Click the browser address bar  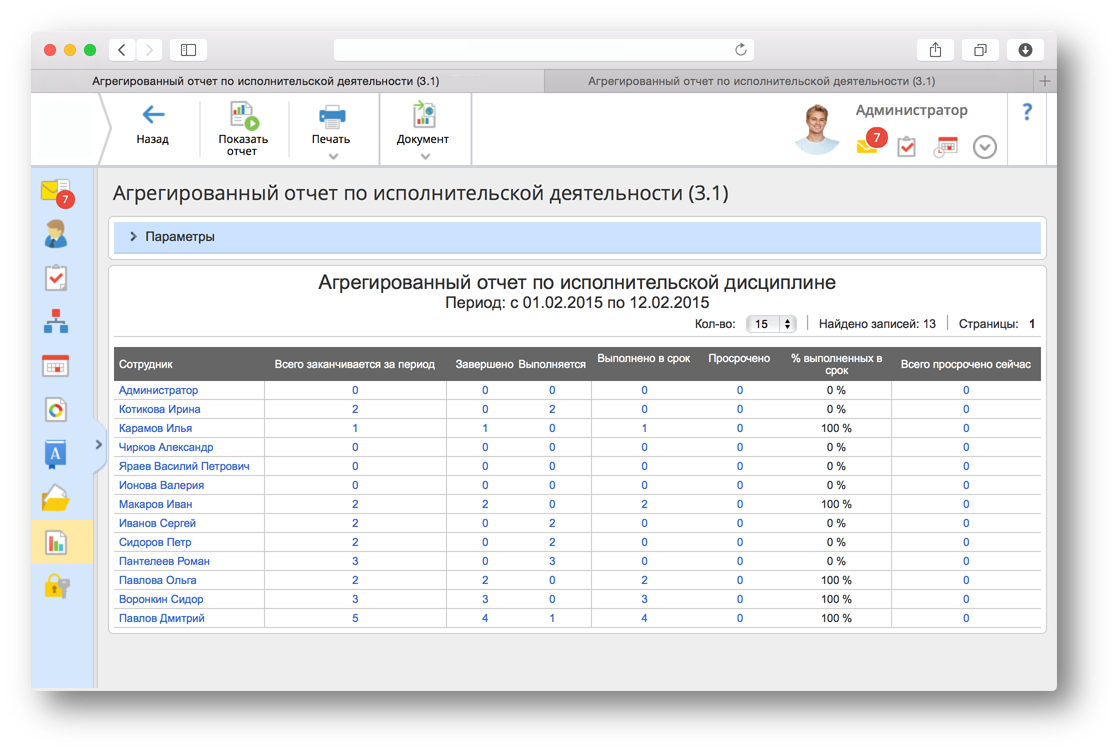point(544,50)
